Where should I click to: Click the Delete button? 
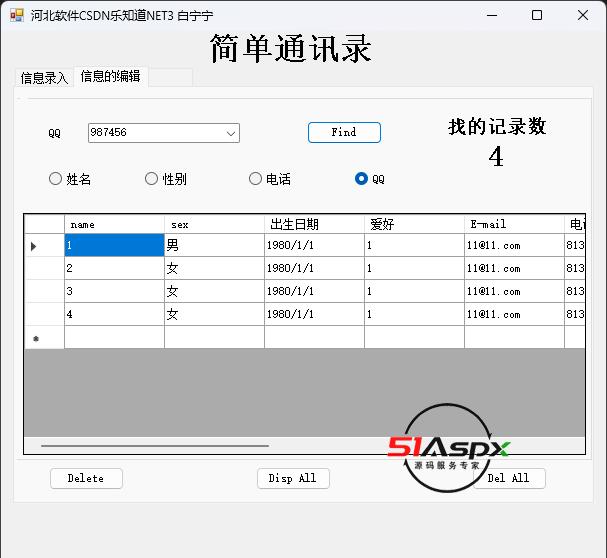[x=86, y=478]
